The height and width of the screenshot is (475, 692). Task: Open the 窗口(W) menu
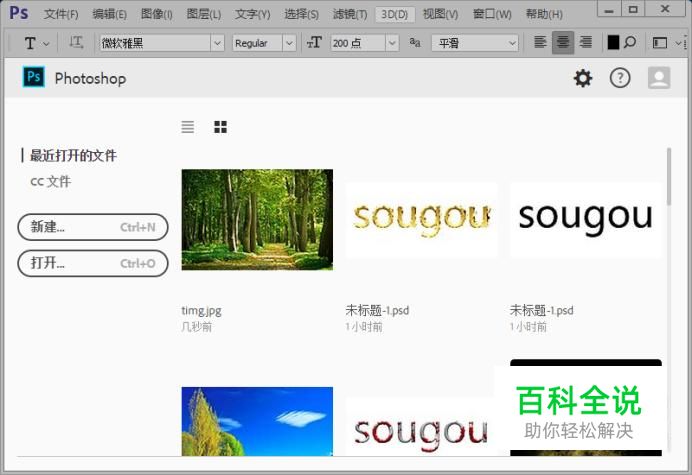[492, 14]
